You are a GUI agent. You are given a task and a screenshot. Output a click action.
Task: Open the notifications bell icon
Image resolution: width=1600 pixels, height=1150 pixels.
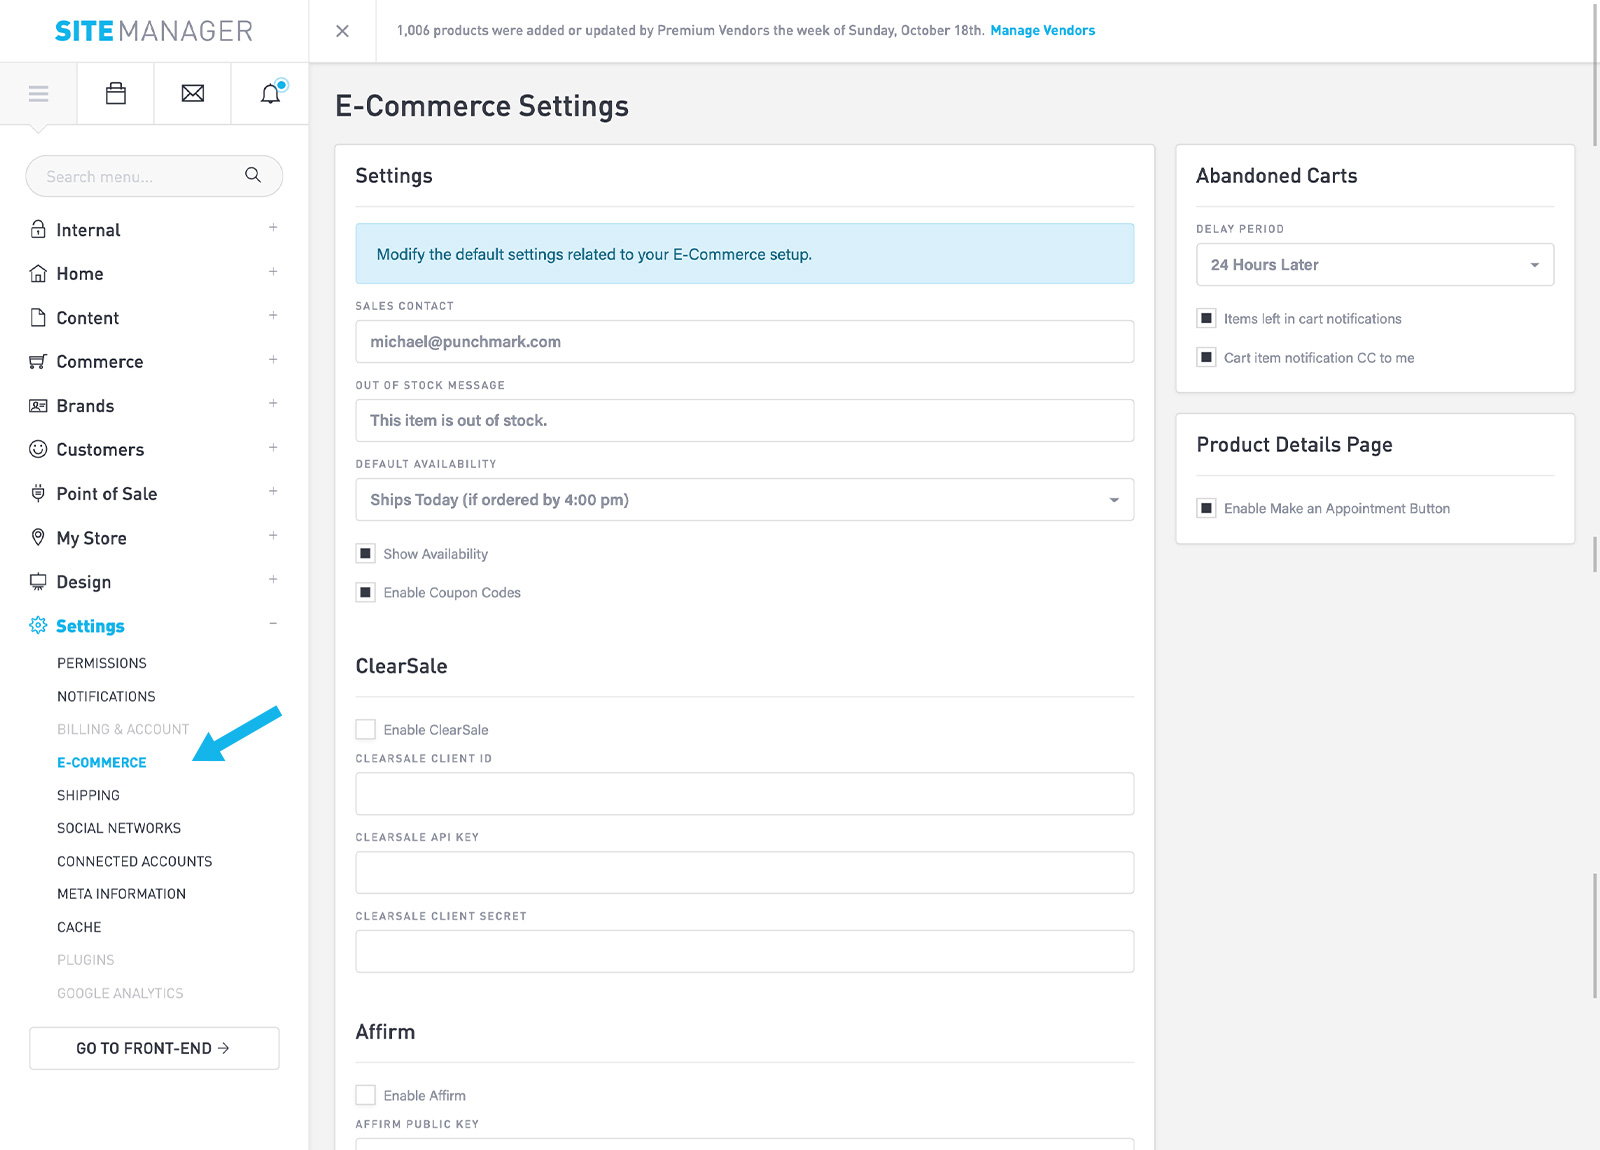pos(270,94)
